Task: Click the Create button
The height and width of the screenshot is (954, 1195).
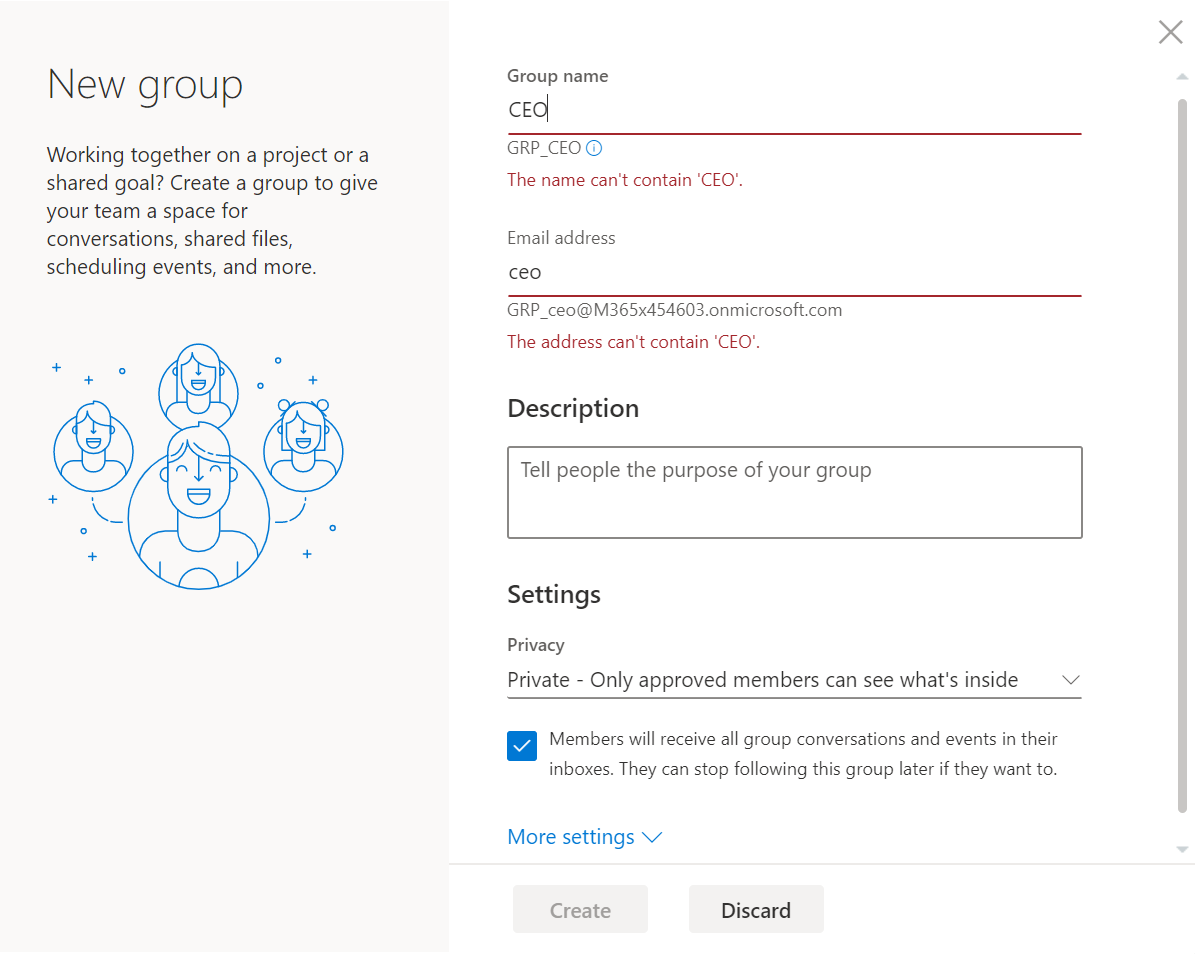Action: (580, 909)
